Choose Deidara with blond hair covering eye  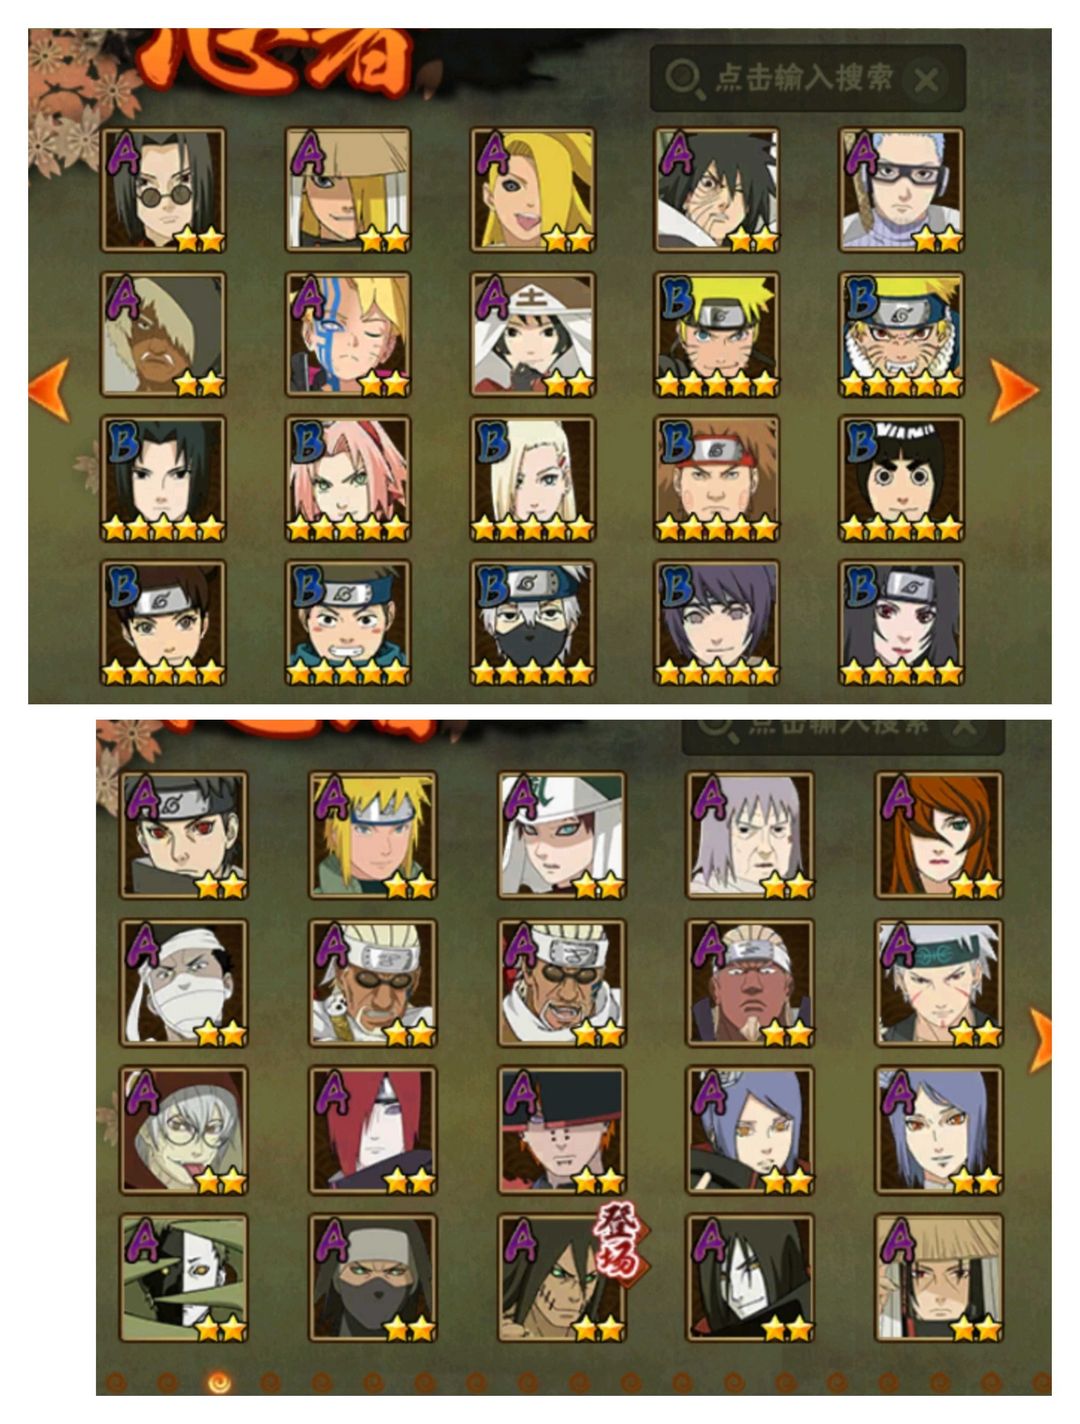[532, 190]
